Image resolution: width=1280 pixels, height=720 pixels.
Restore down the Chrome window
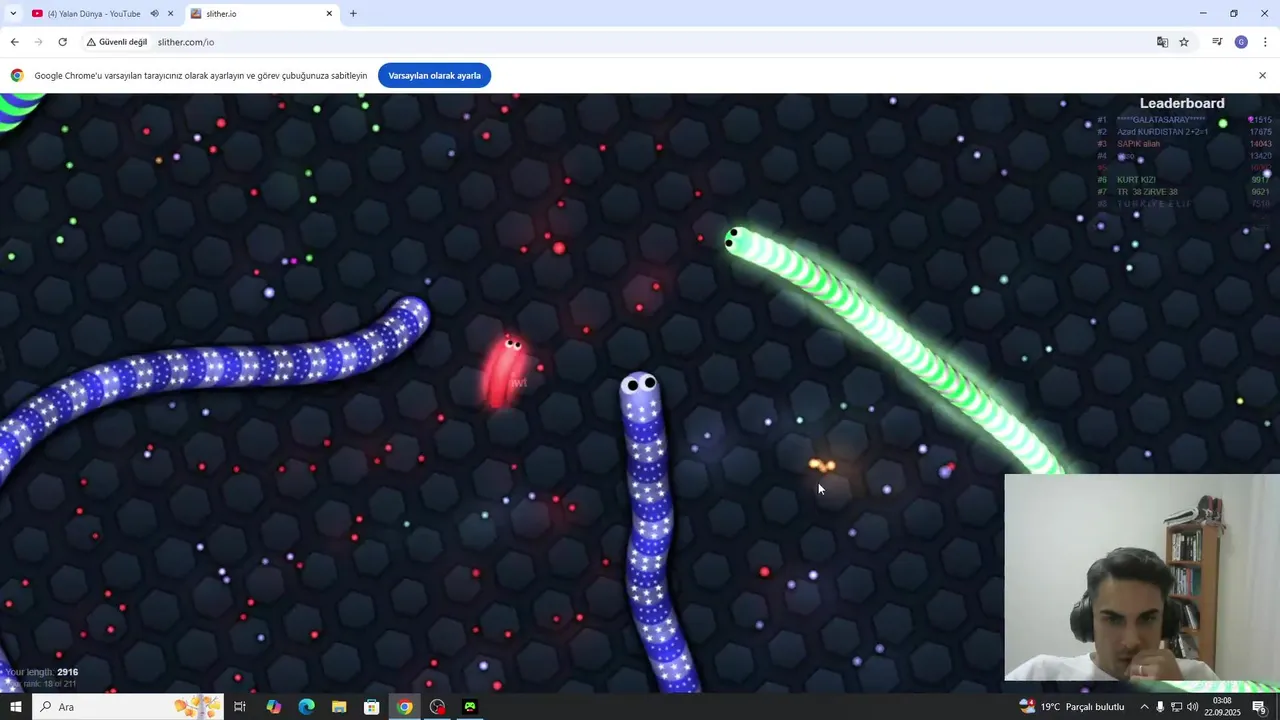1234,13
